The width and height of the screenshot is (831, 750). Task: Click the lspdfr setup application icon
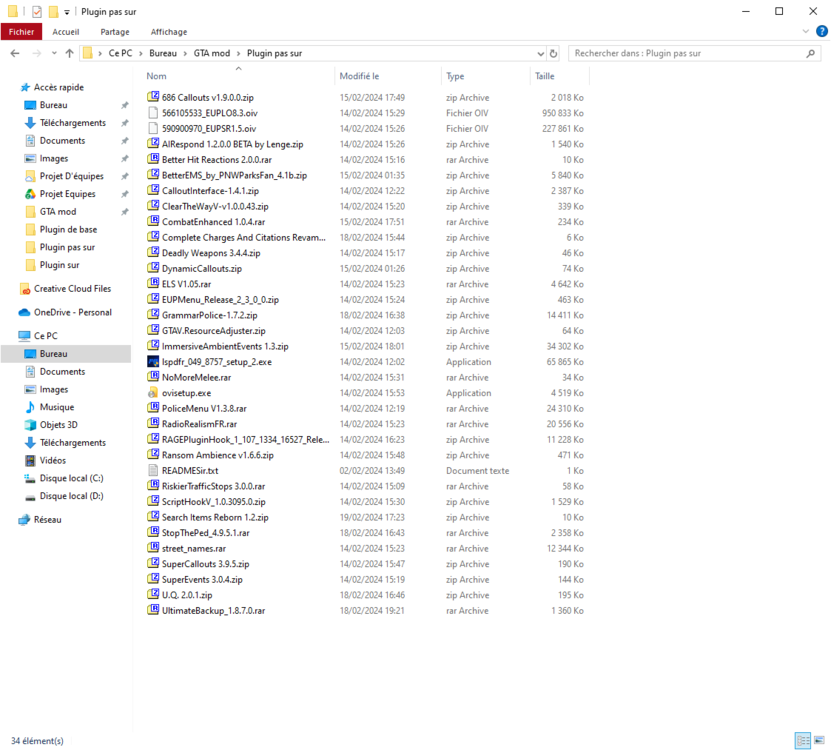tap(153, 361)
